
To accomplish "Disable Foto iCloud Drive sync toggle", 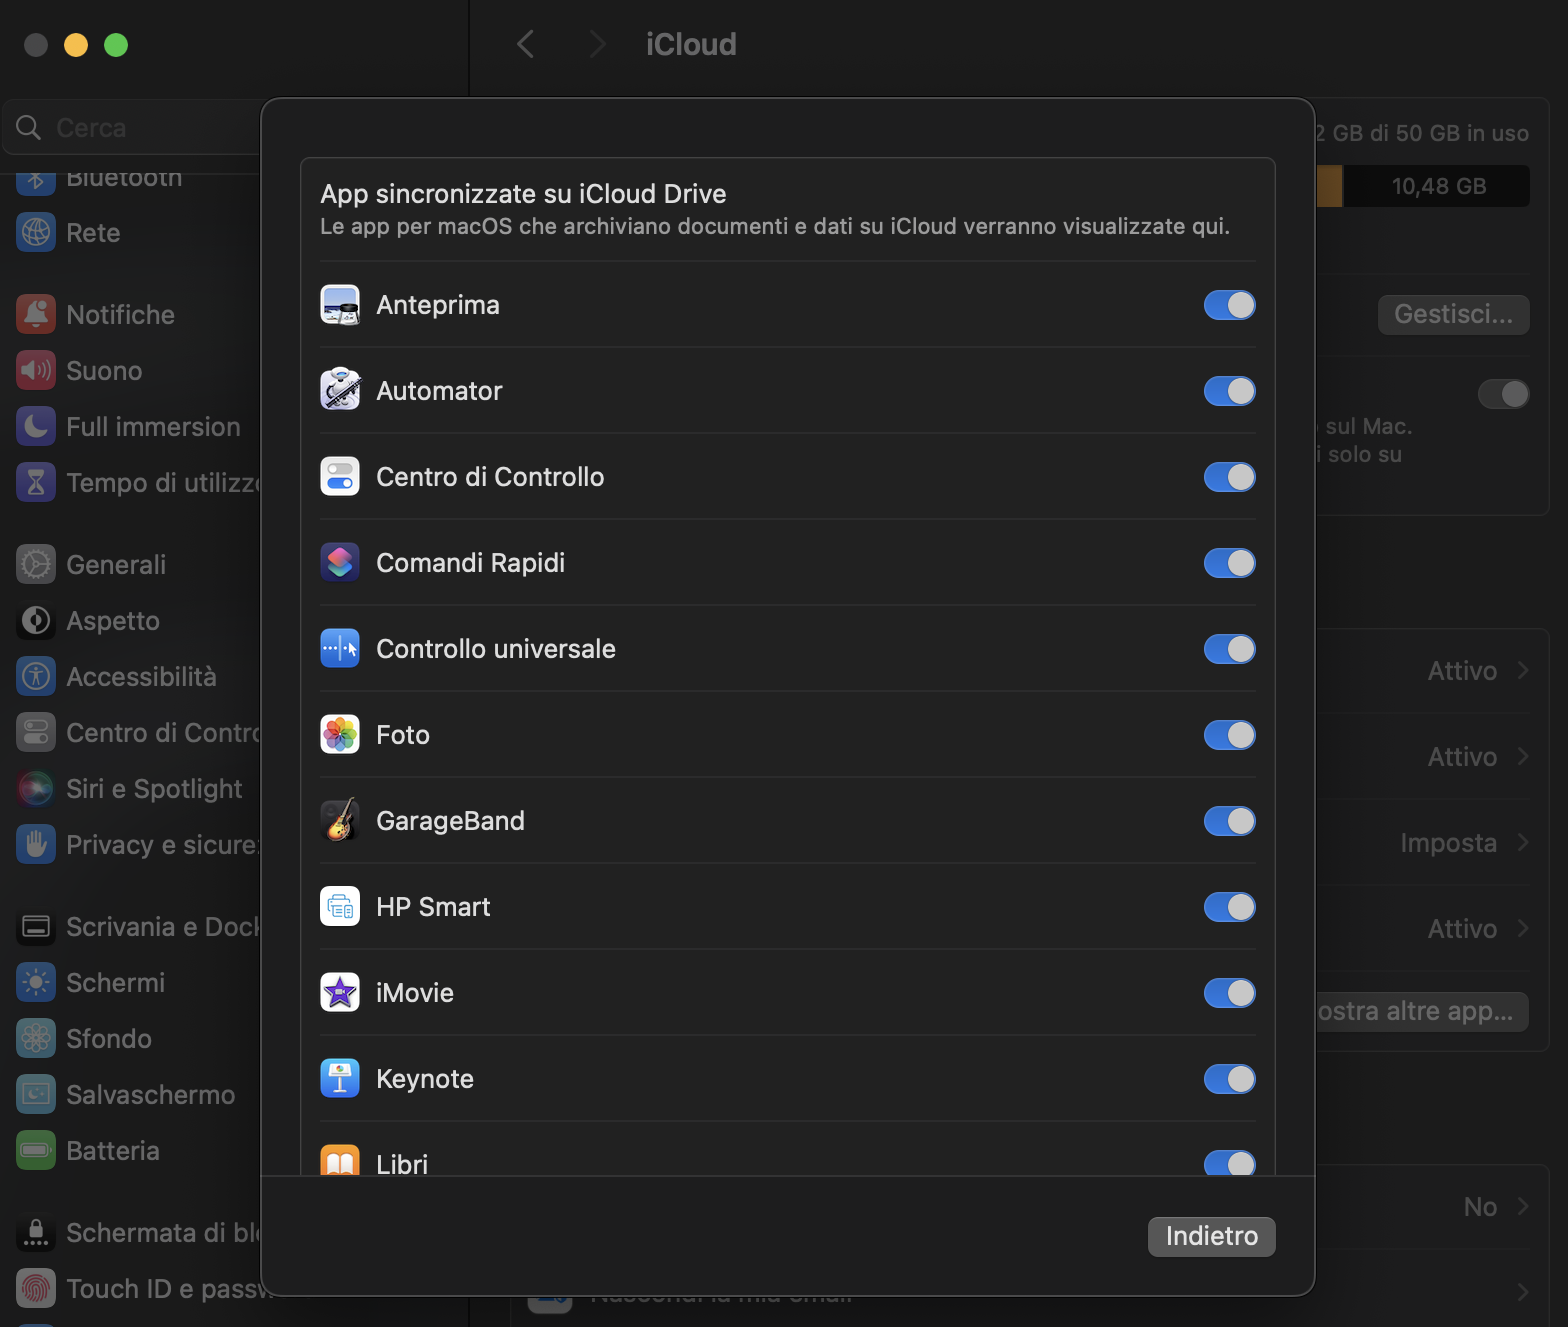I will pos(1229,735).
